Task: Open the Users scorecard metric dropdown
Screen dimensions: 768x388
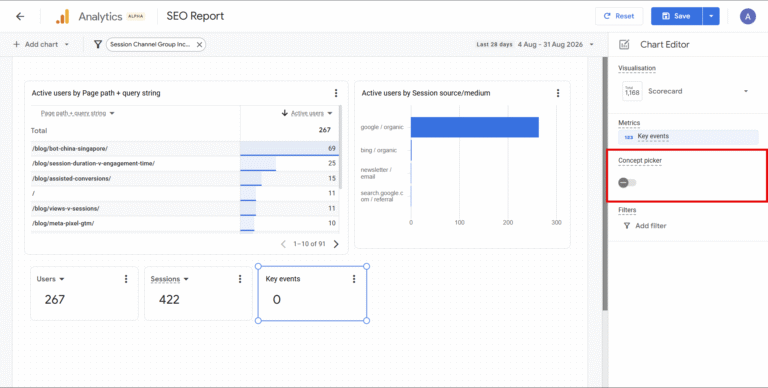Action: point(62,279)
